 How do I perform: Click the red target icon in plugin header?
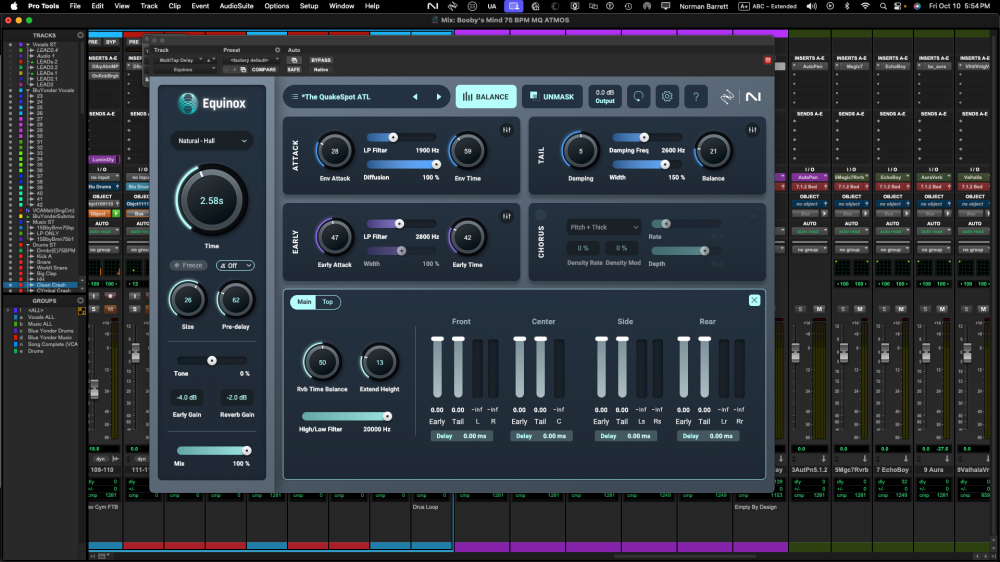tap(767, 60)
